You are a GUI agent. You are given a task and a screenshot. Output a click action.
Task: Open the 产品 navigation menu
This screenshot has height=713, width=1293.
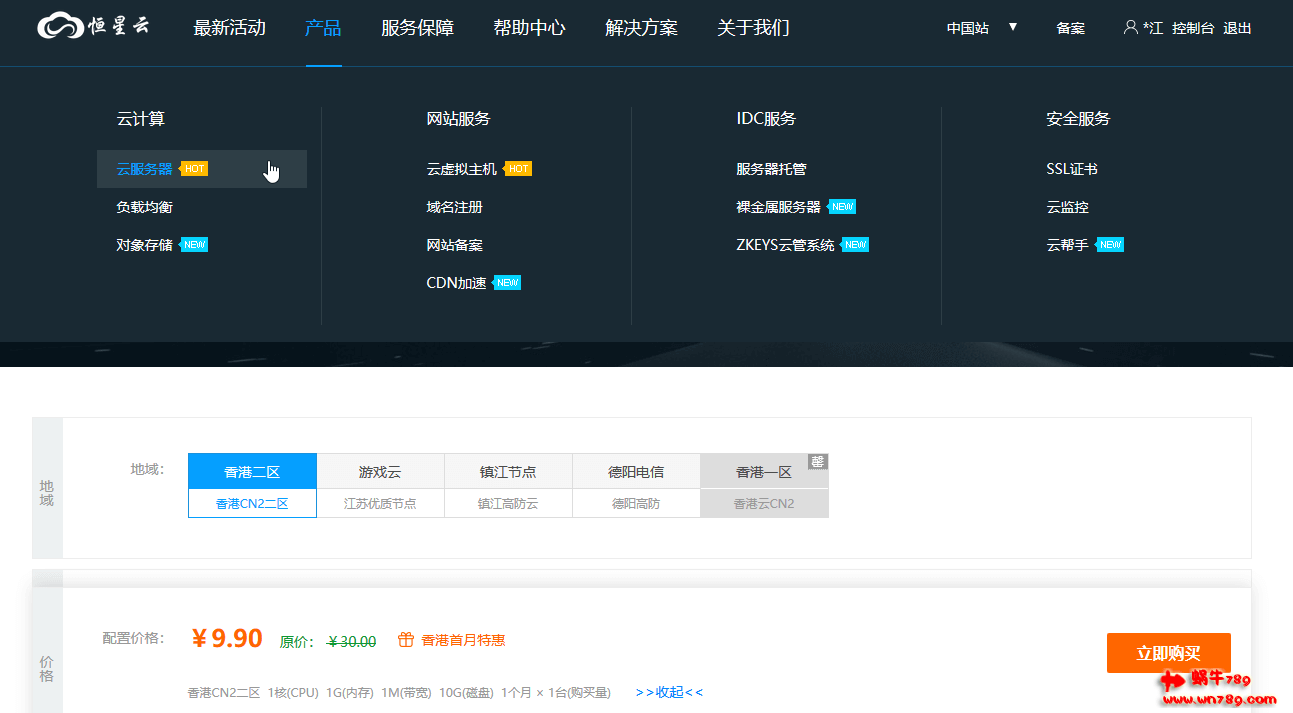point(323,28)
